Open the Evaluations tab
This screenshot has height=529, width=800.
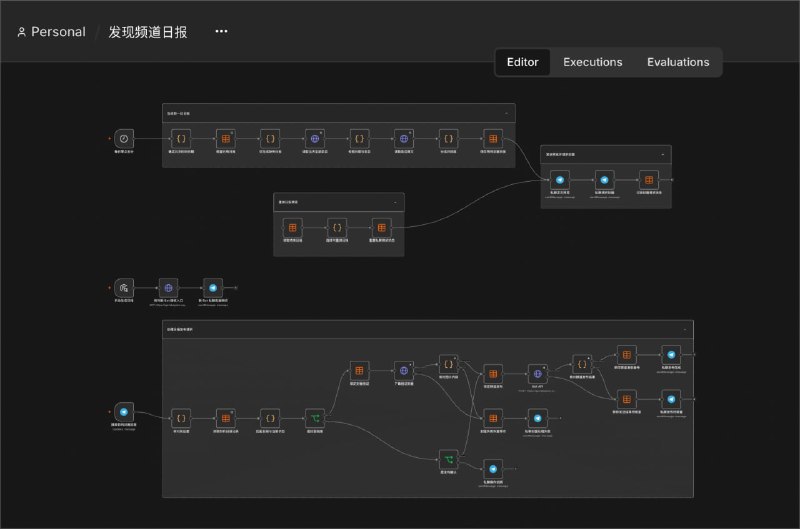678,62
